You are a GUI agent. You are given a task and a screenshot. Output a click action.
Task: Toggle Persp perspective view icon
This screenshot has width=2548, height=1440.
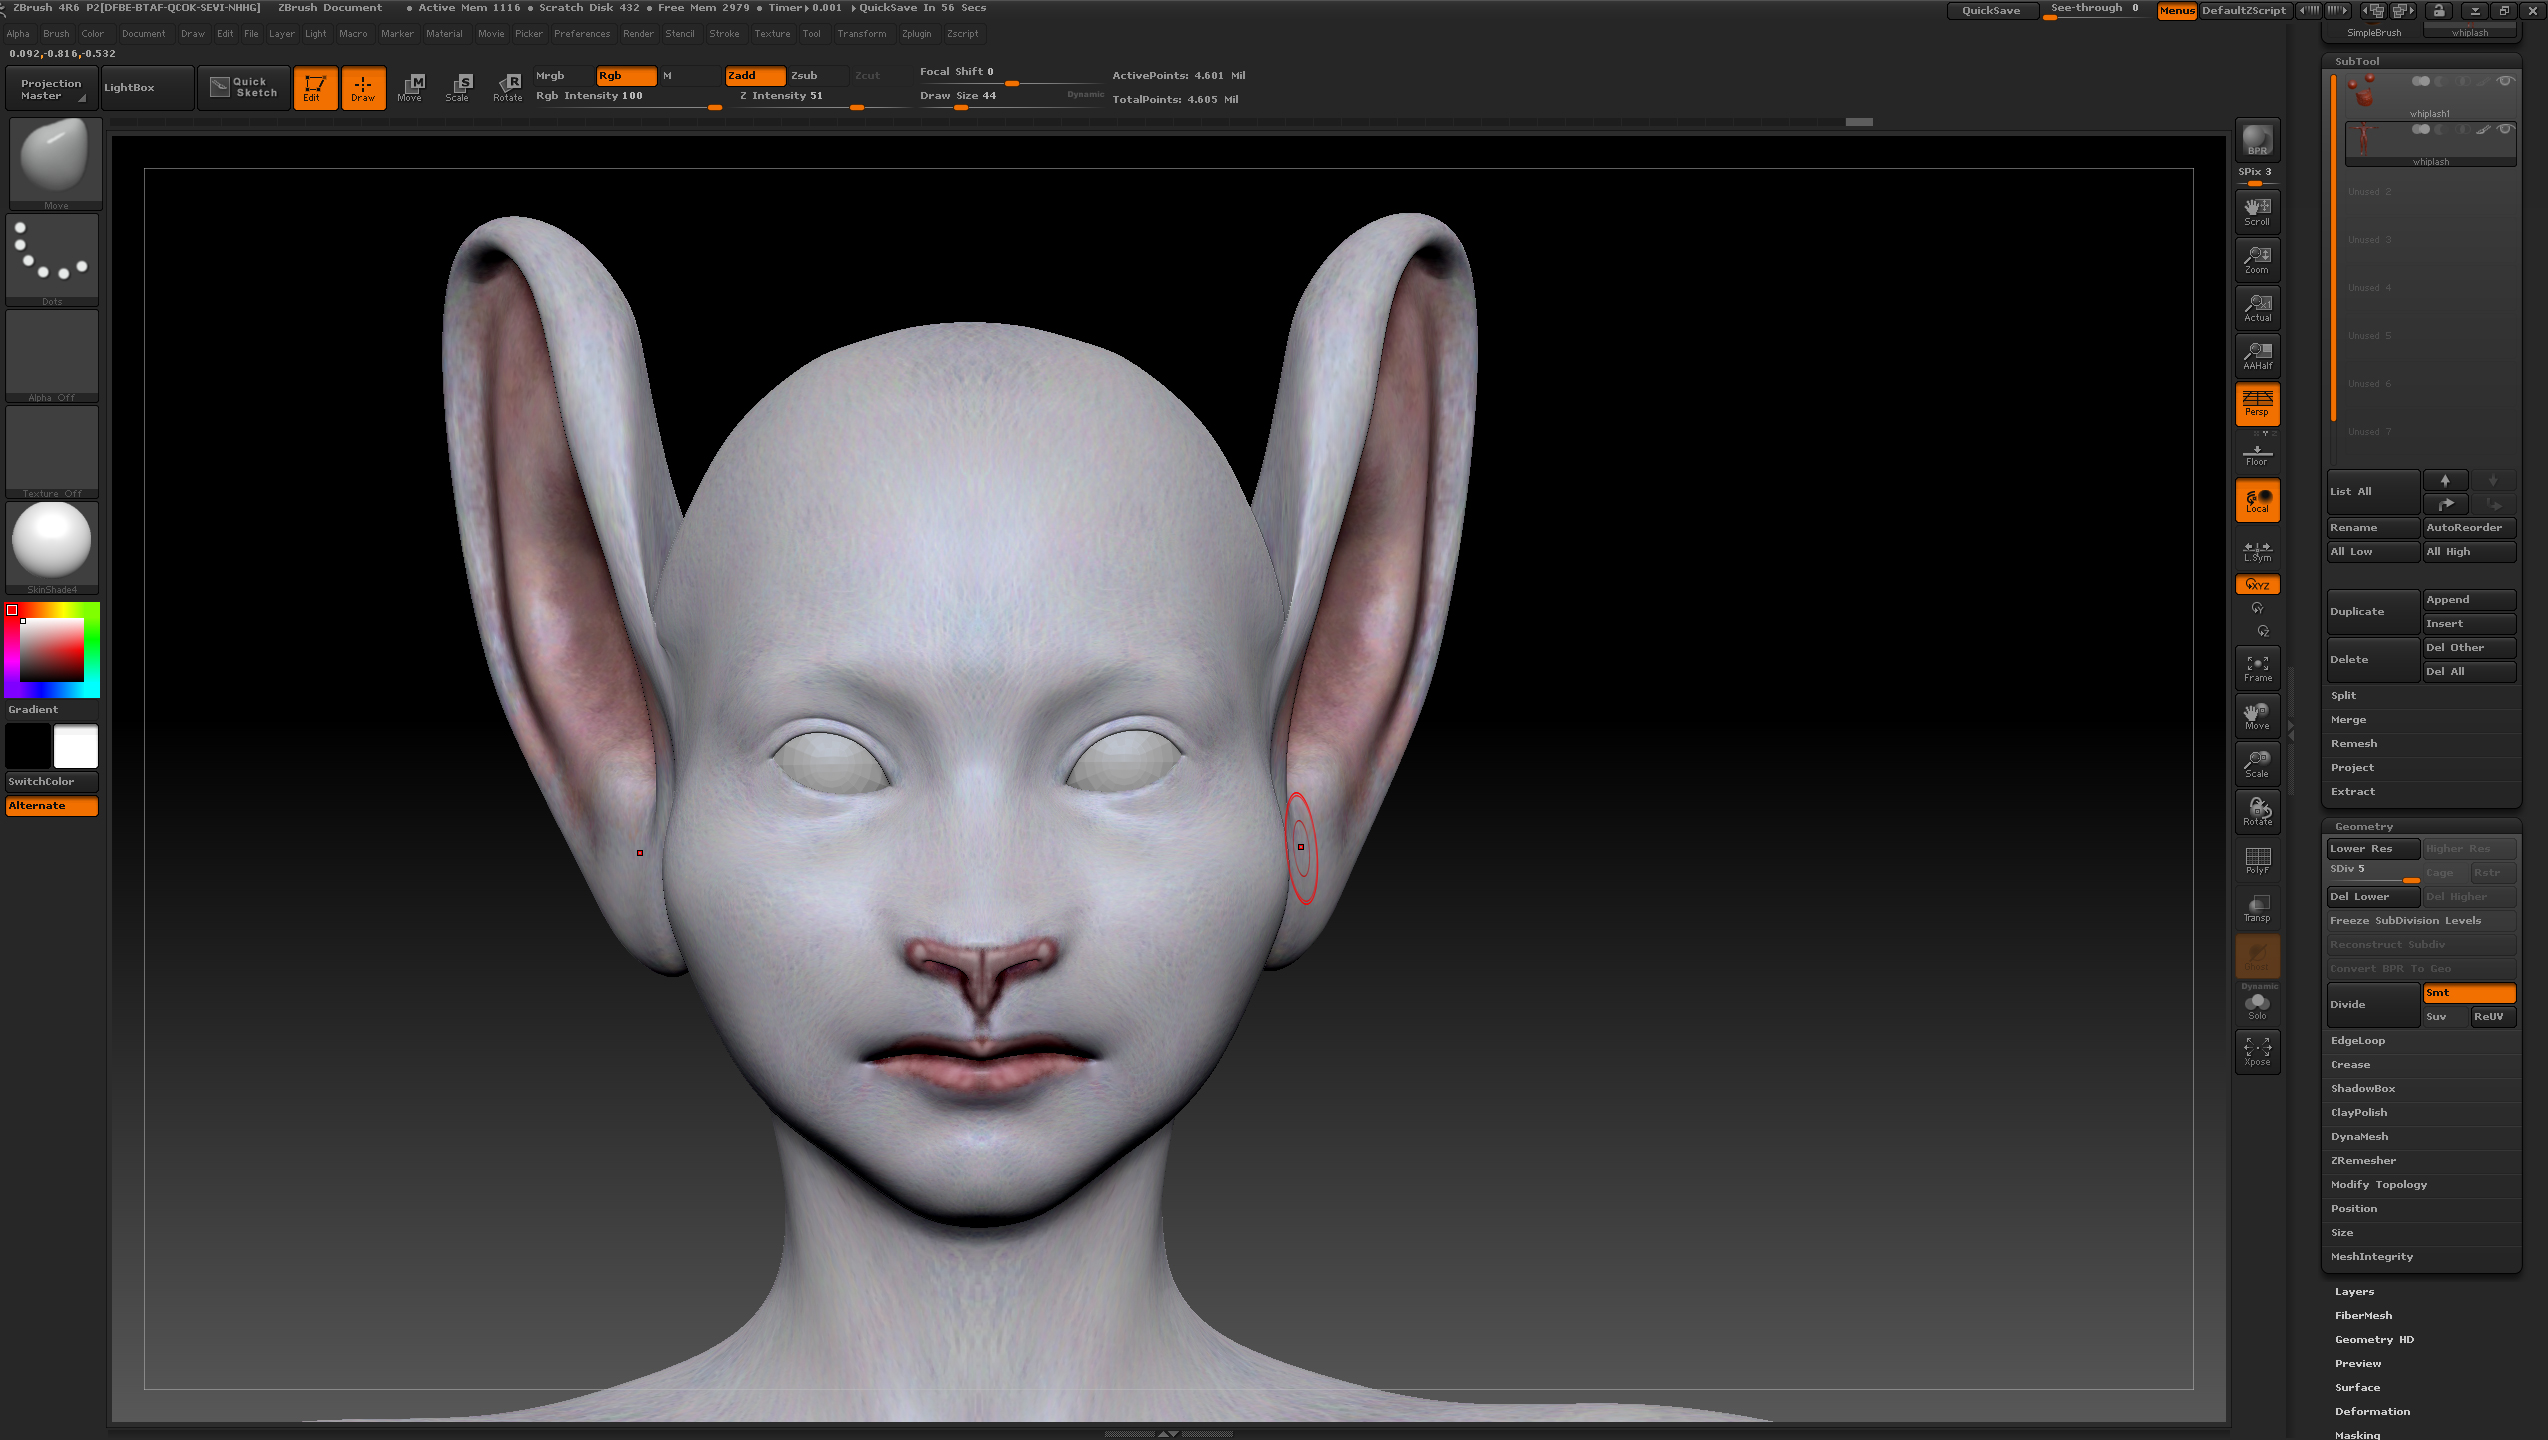[x=2257, y=403]
